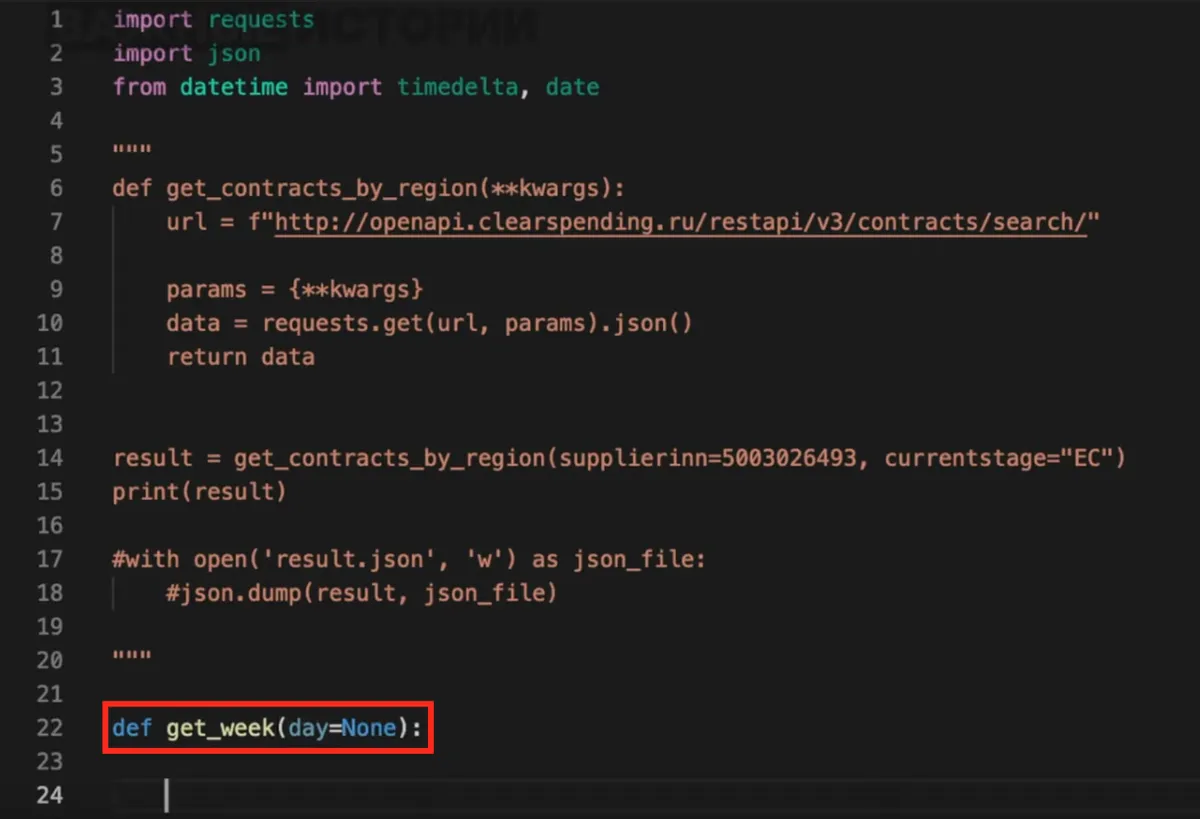The height and width of the screenshot is (819, 1200).
Task: Open the openapi.clearspending.ru URL link
Action: point(680,222)
